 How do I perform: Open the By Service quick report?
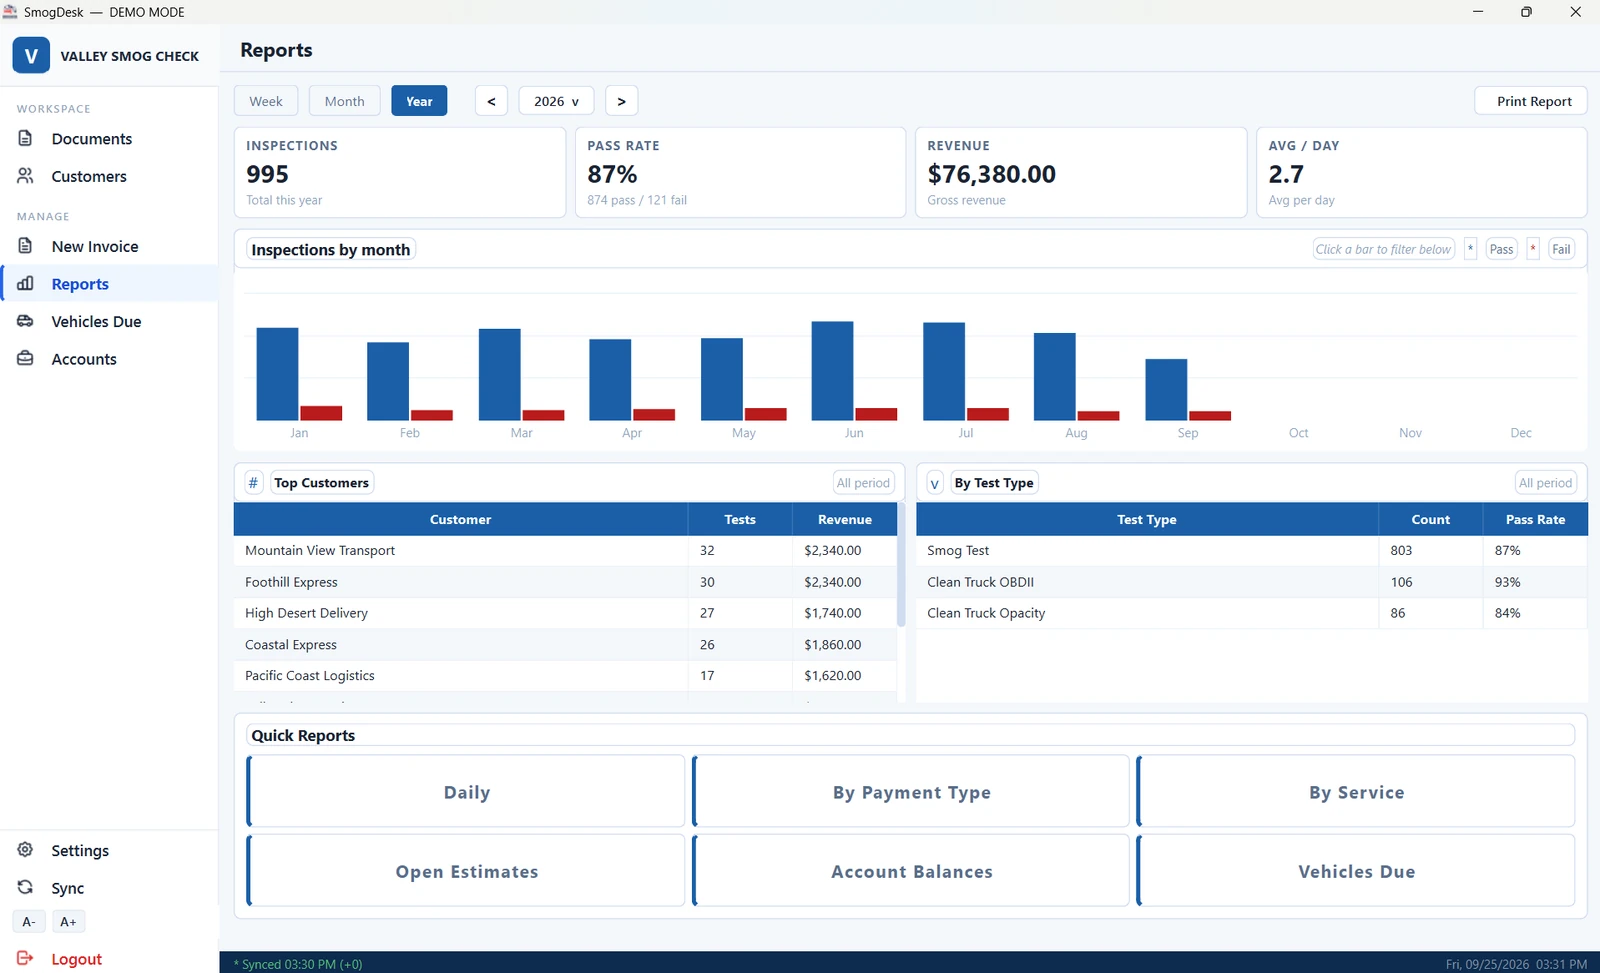click(x=1356, y=792)
